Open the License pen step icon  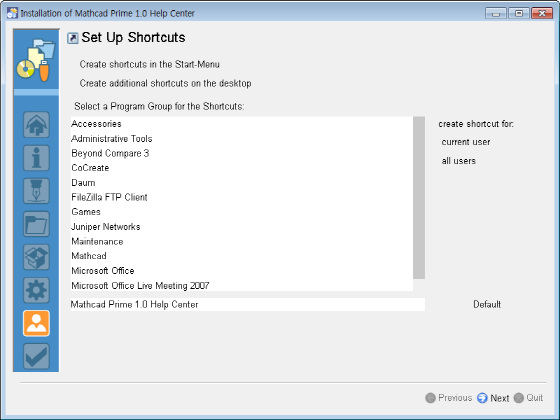pyautogui.click(x=36, y=191)
